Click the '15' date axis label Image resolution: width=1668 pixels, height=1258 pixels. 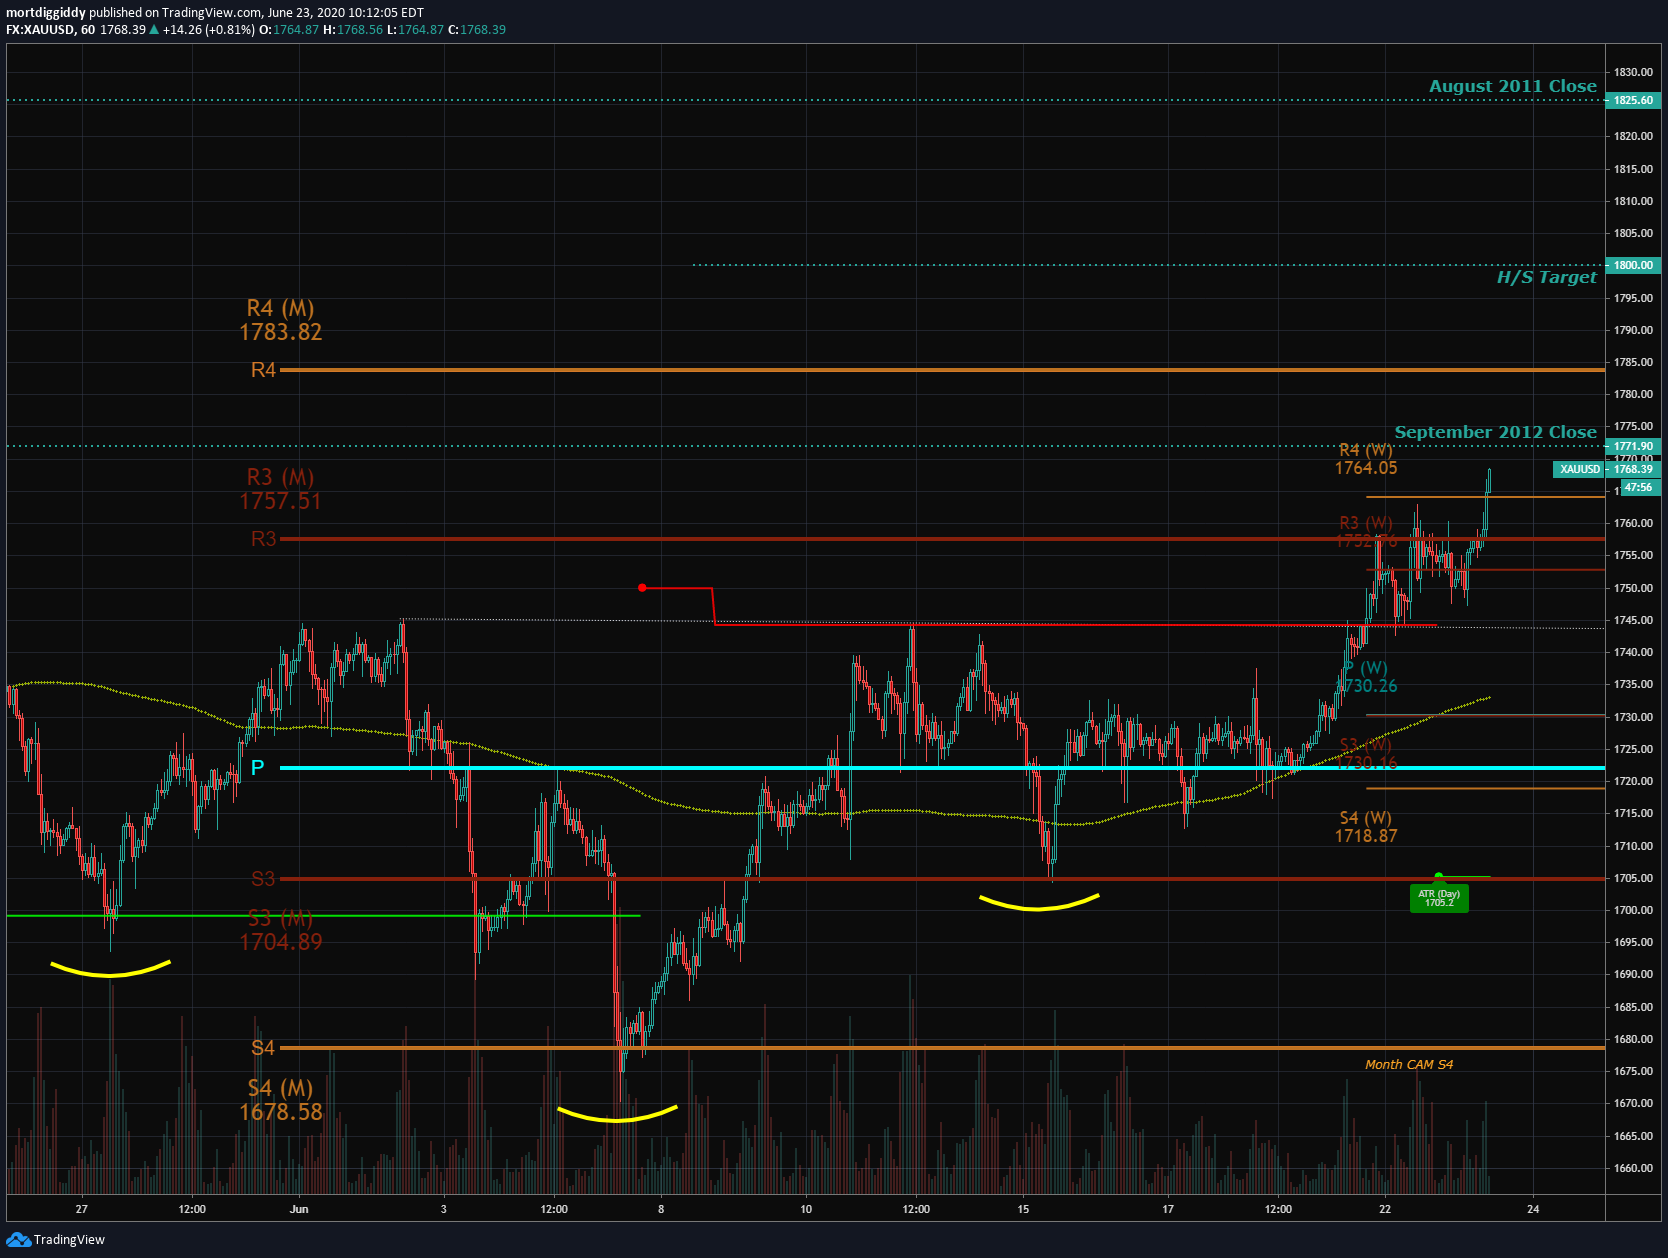[x=1023, y=1209]
